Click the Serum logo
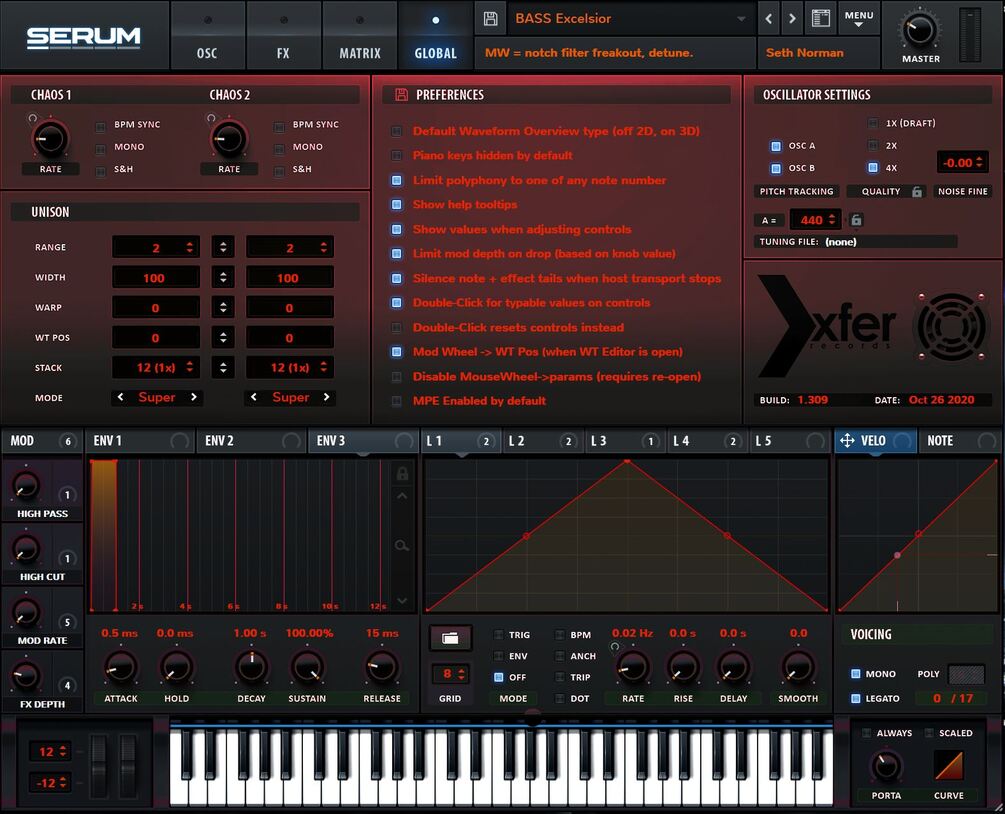The width and height of the screenshot is (1005, 814). click(83, 38)
